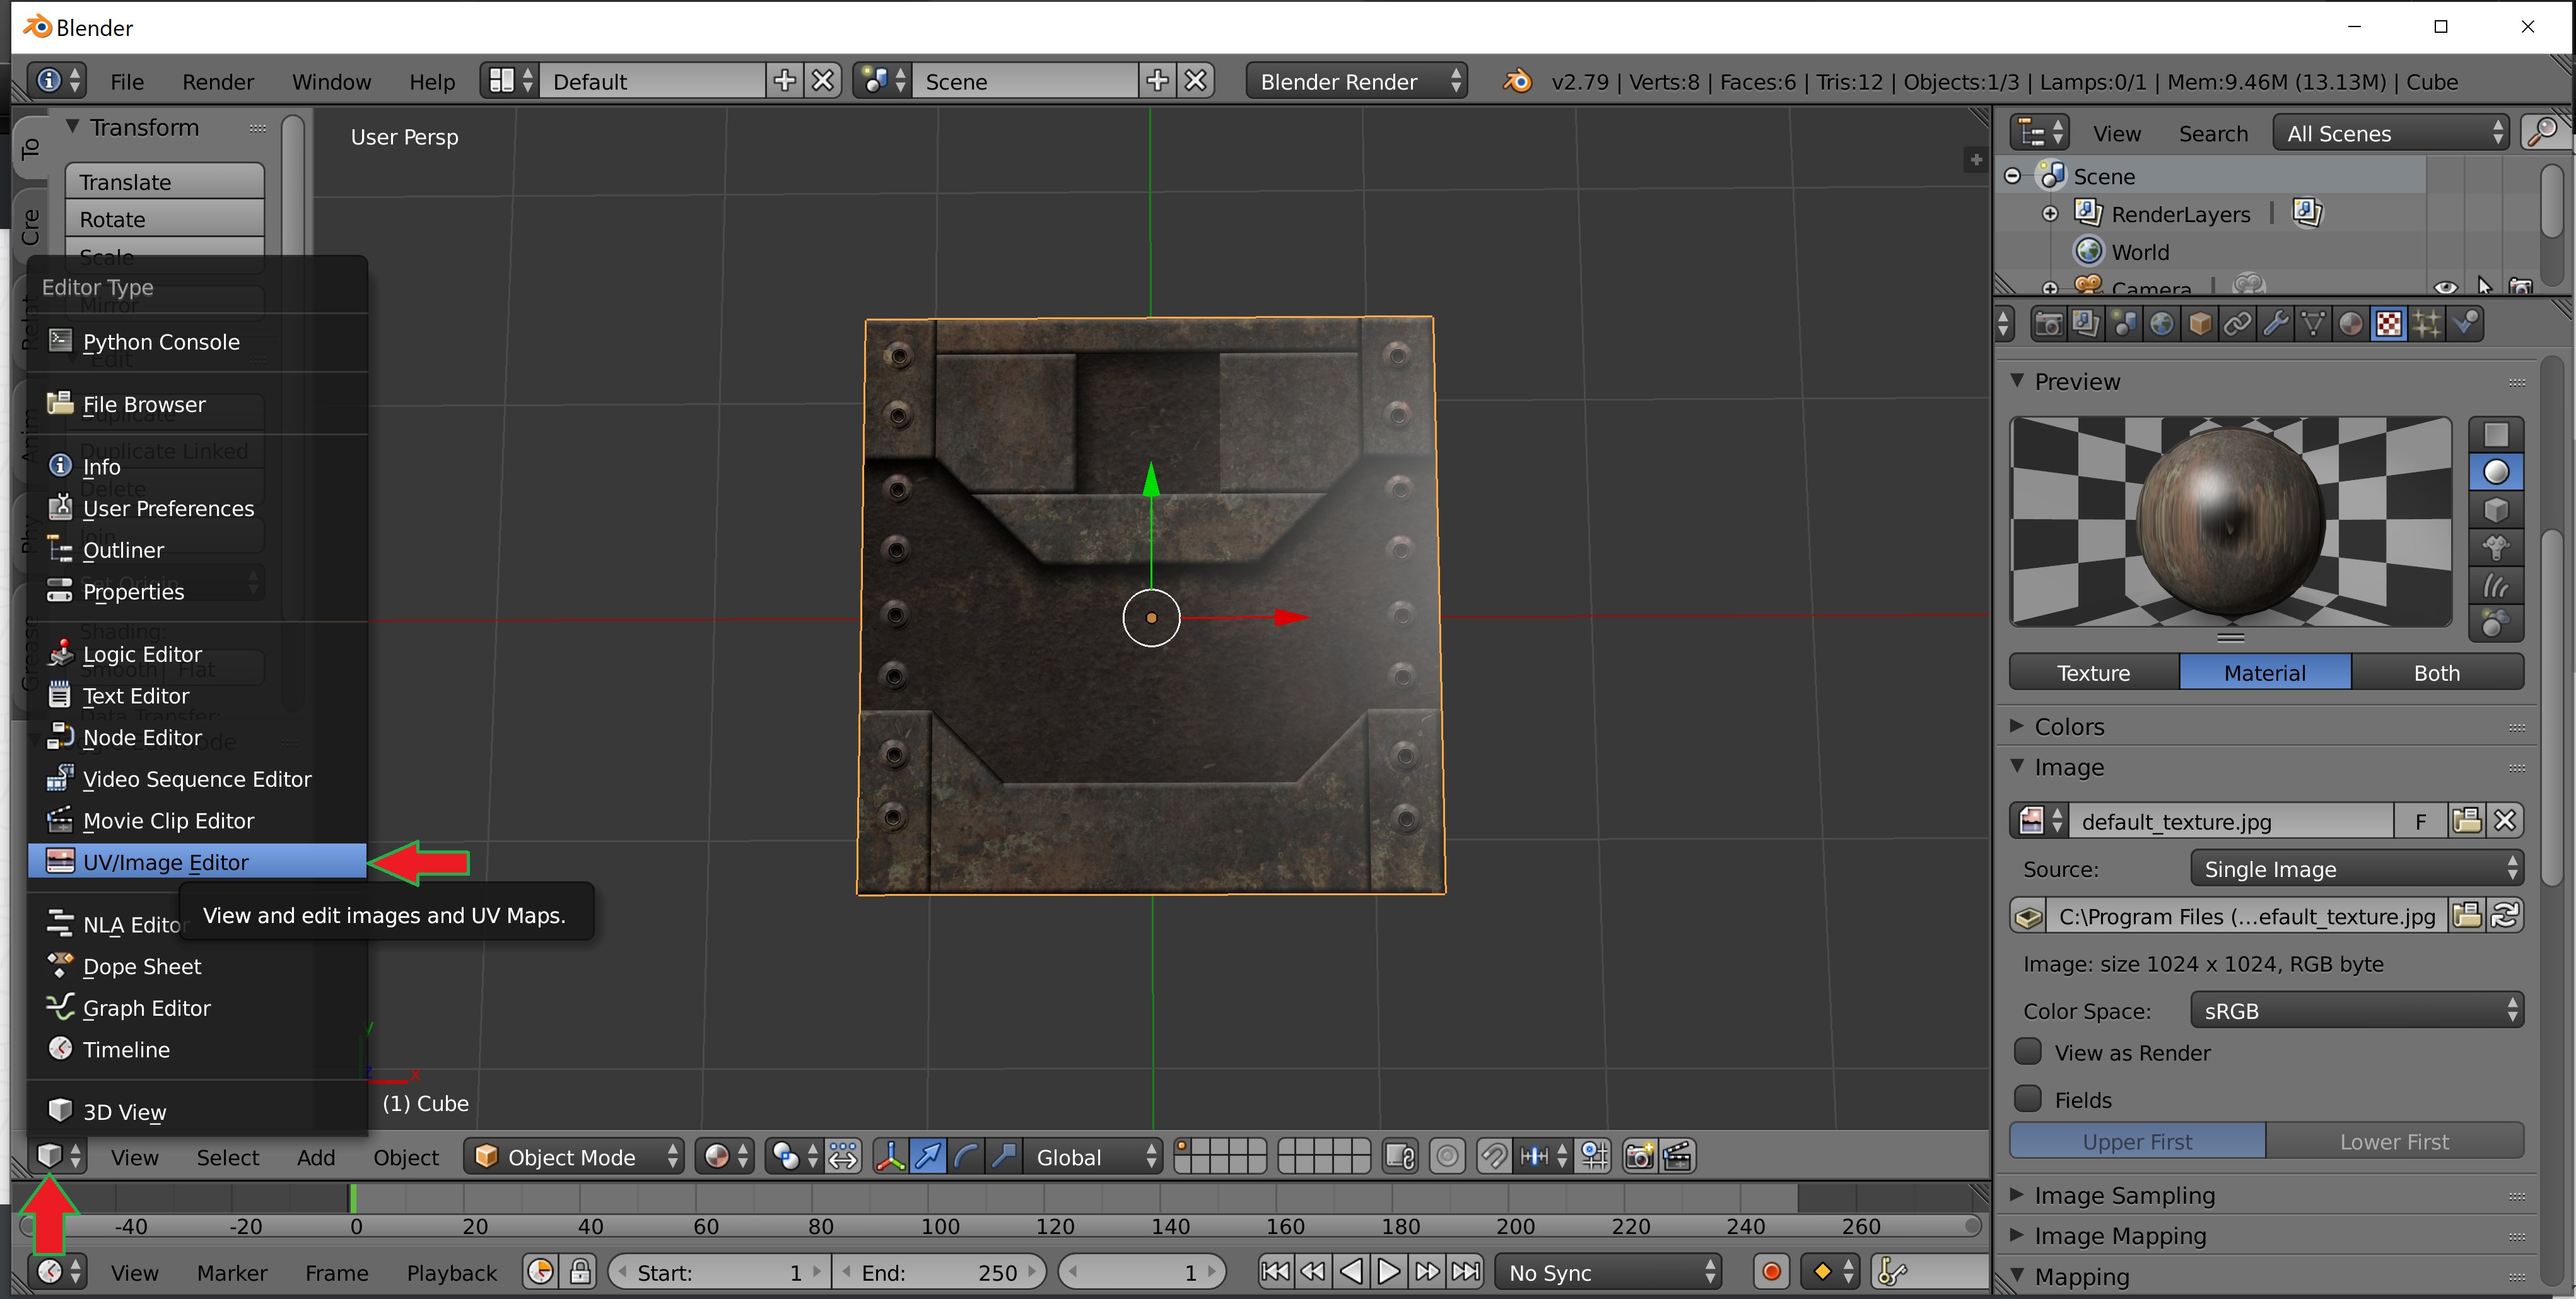Open the Render properties tab (camera icon)
This screenshot has height=1299, width=2576.
coord(2048,324)
